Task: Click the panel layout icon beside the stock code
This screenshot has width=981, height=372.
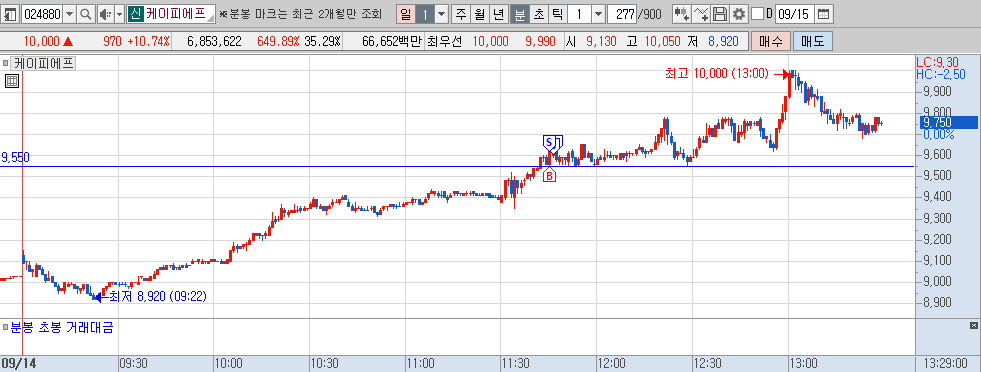Action: 11,13
